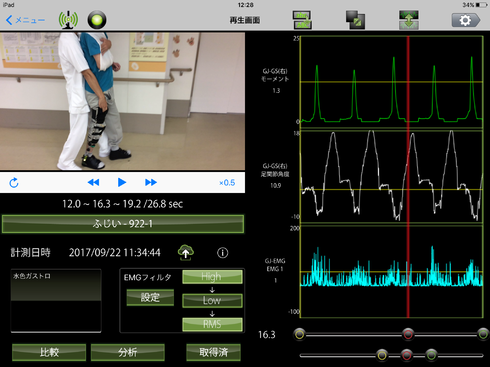Restart video with the reload icon

[x=14, y=183]
